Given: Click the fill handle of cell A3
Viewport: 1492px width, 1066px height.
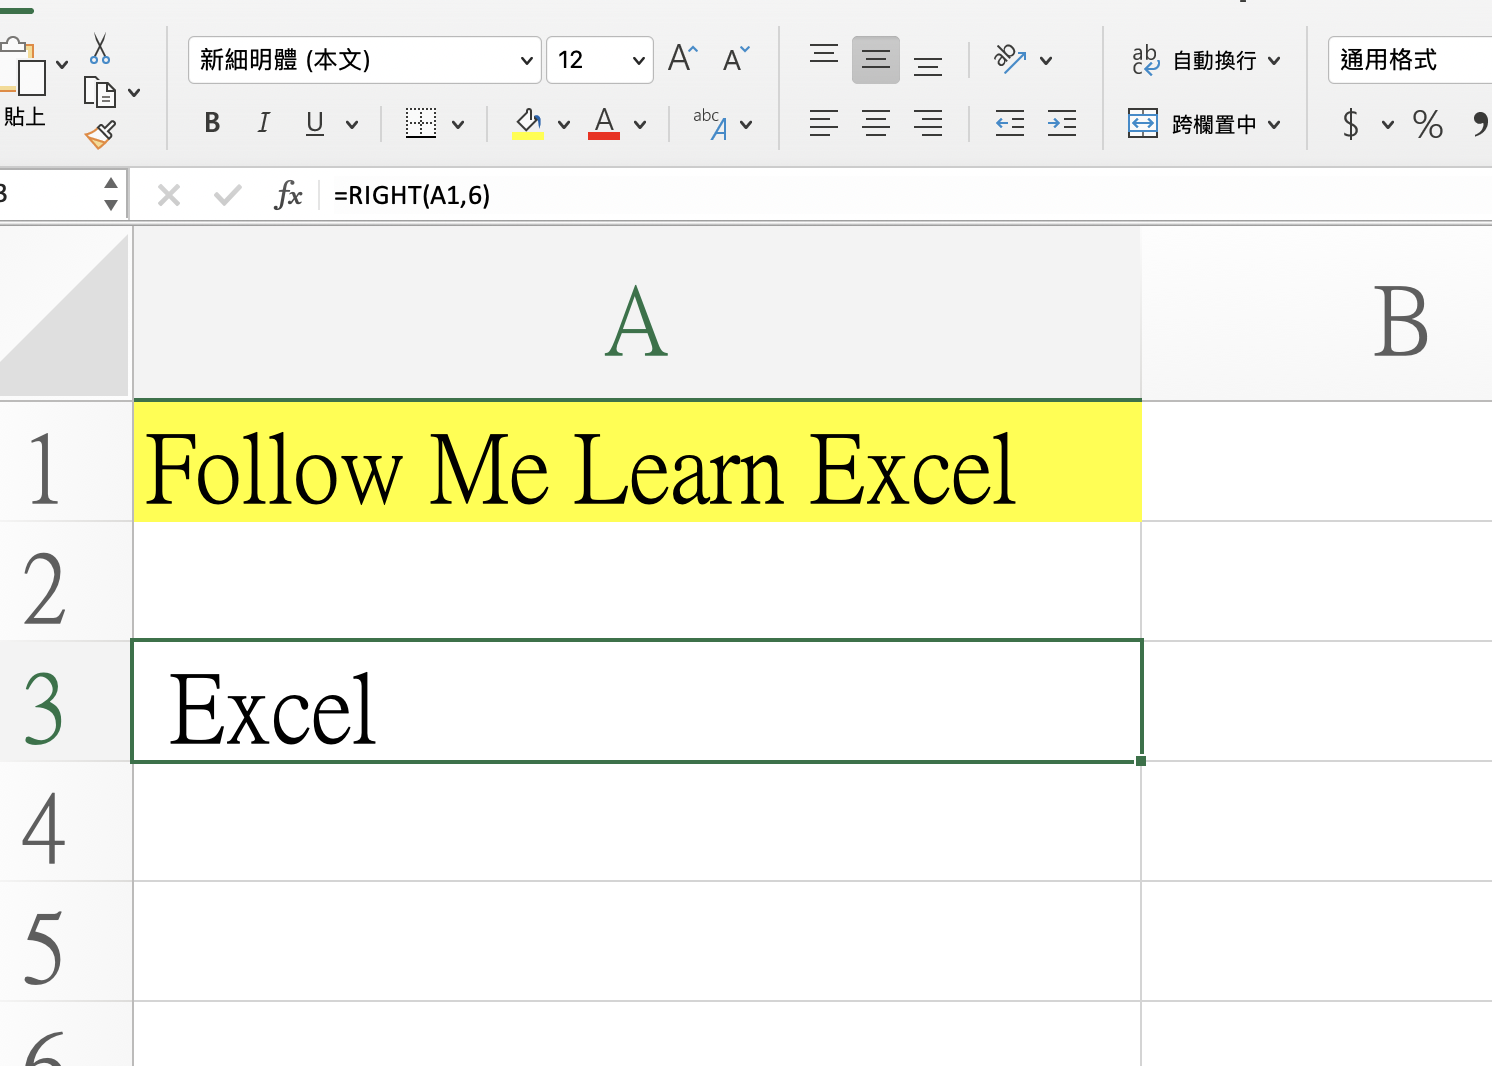Looking at the screenshot, I should [1141, 761].
